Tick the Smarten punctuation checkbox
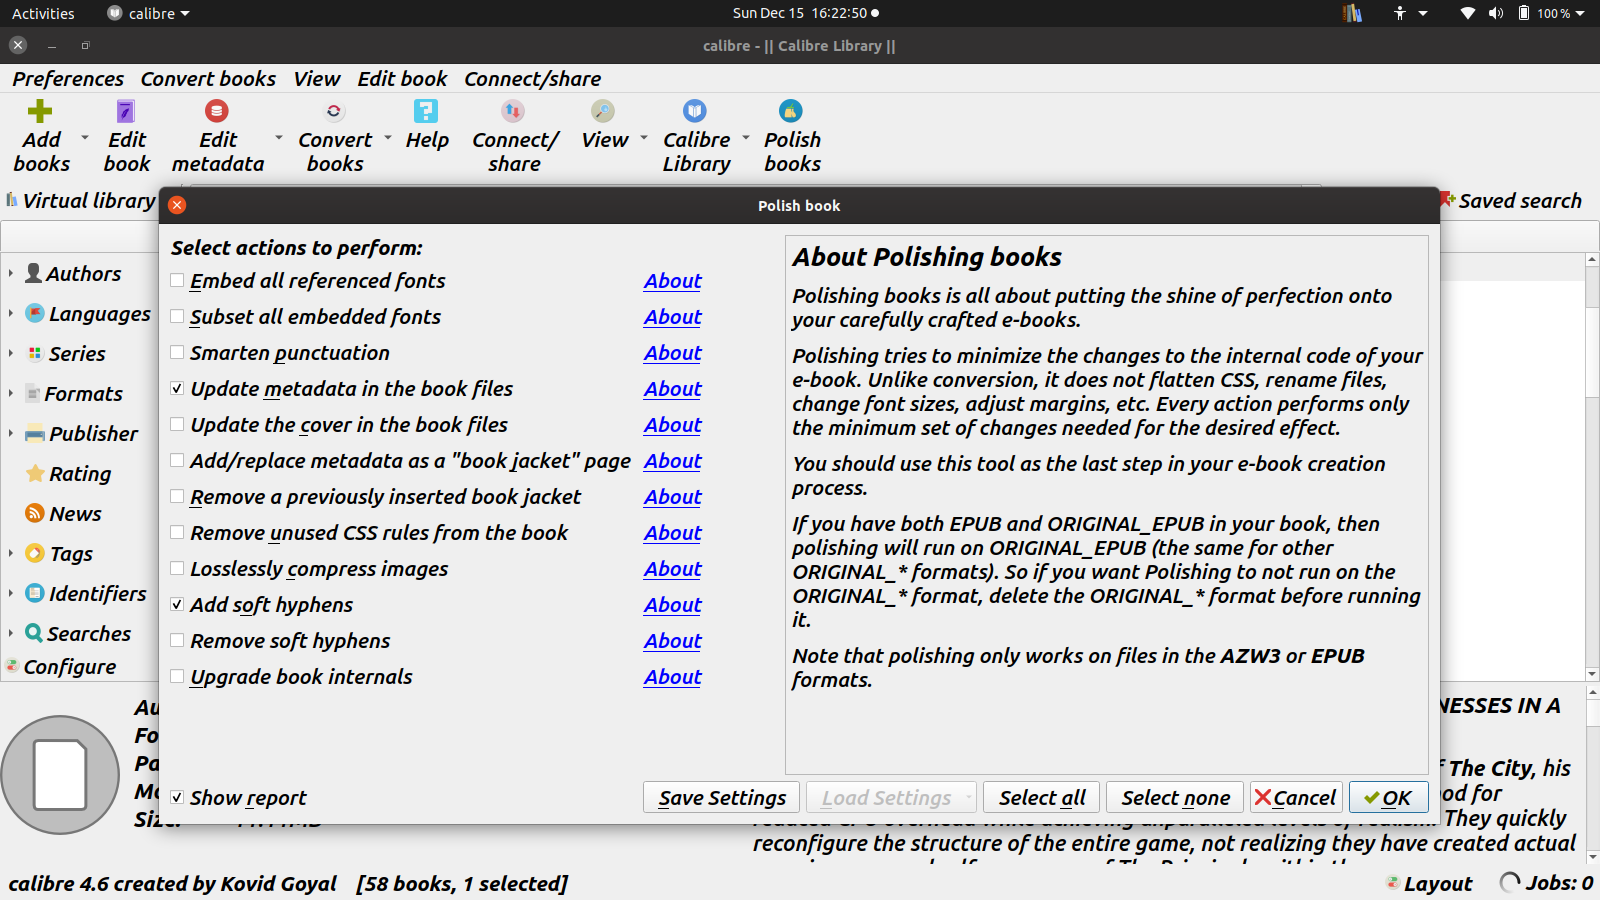Viewport: 1600px width, 900px height. coord(177,353)
